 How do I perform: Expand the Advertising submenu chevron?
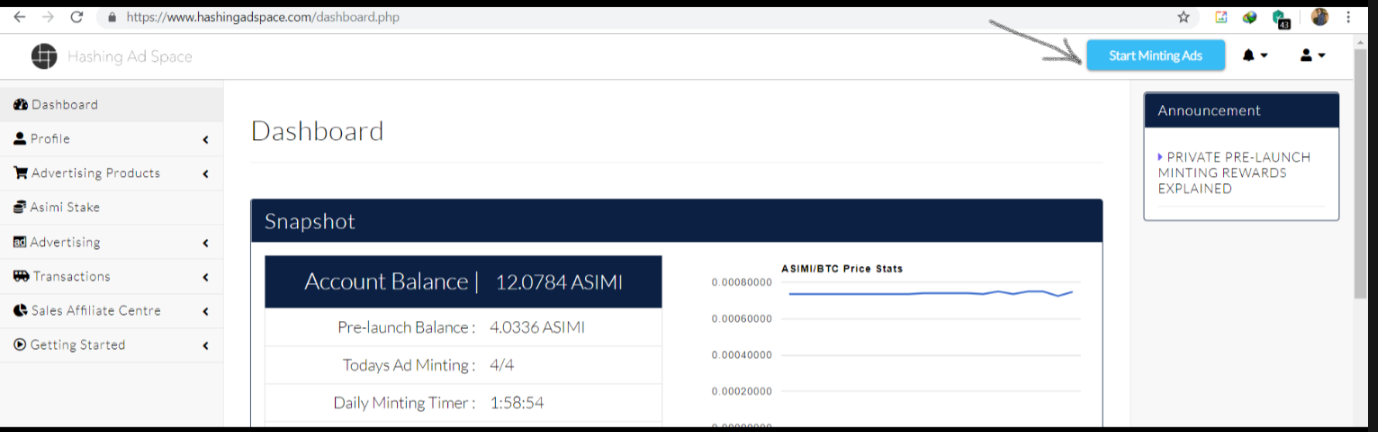205,243
